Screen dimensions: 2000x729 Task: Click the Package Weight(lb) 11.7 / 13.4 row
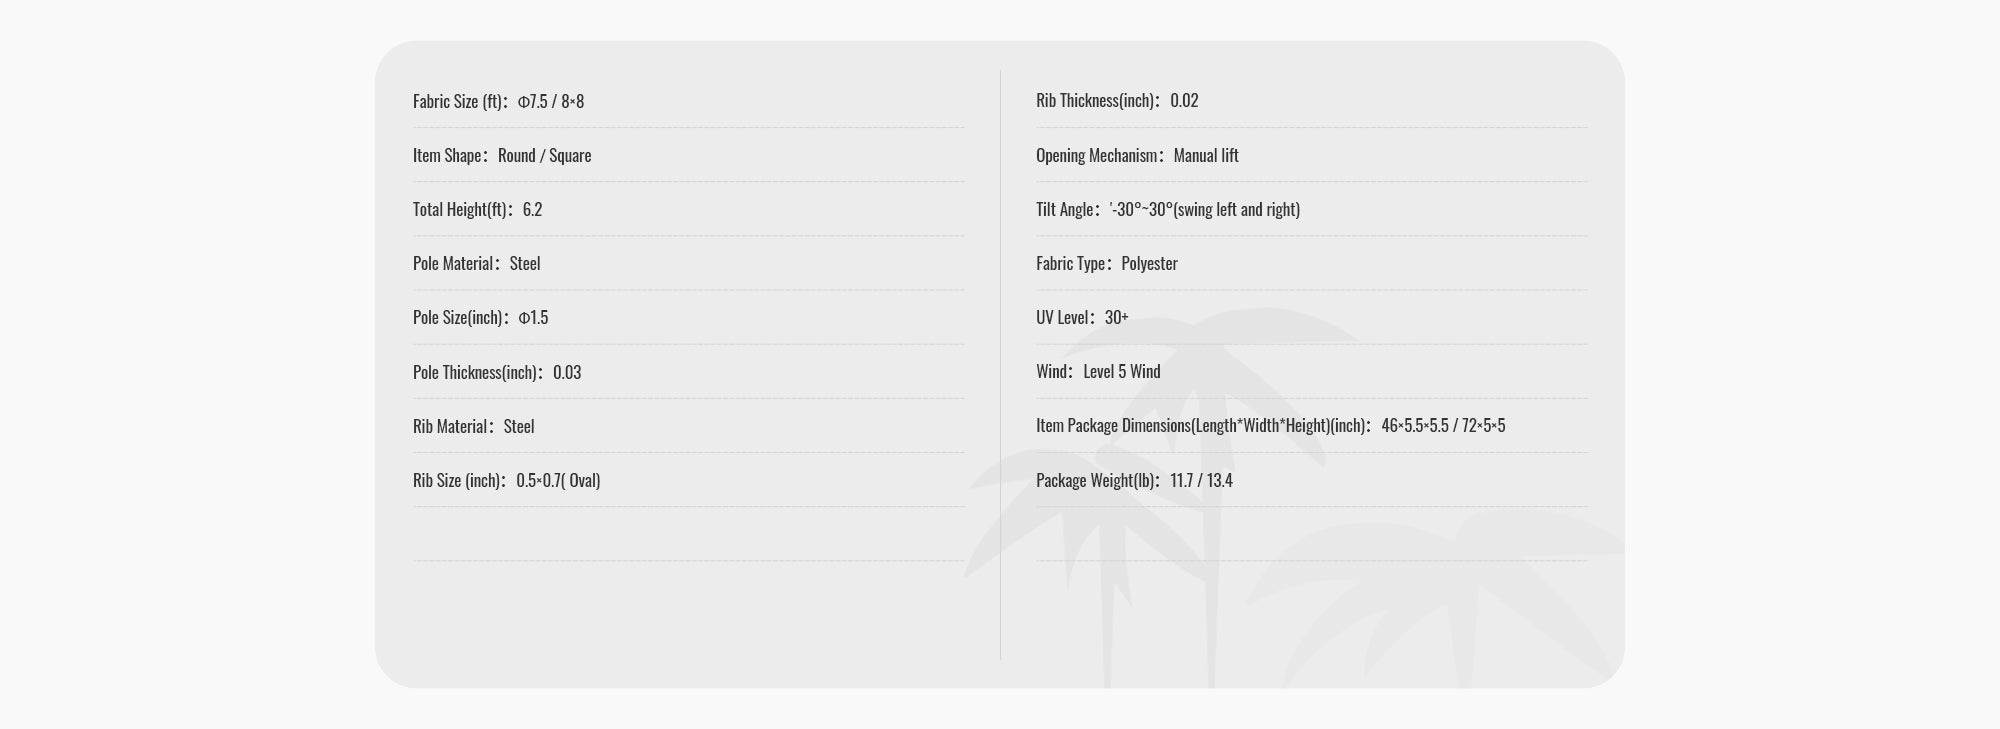tap(1134, 480)
